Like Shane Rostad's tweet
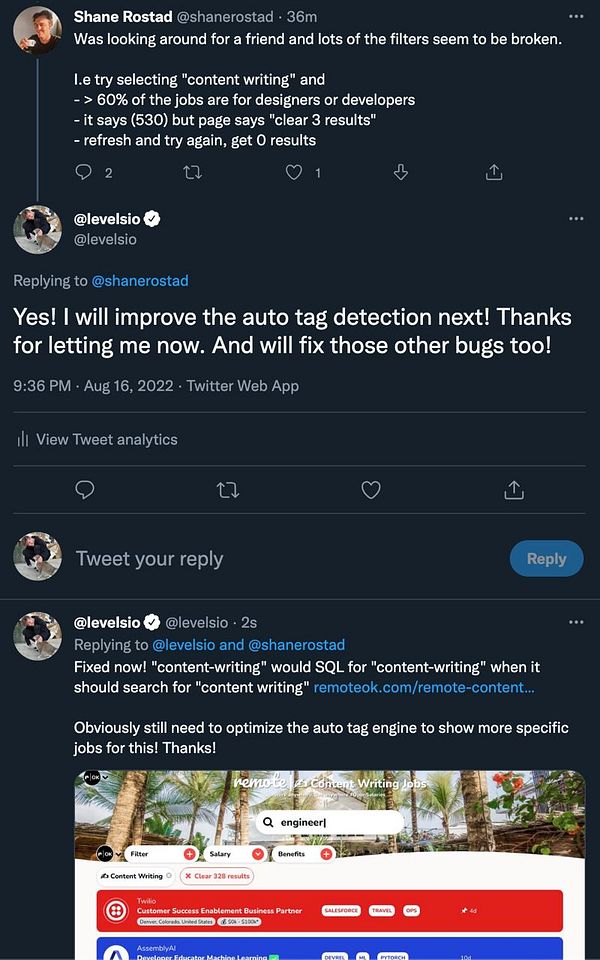The image size is (600, 960). [x=294, y=173]
